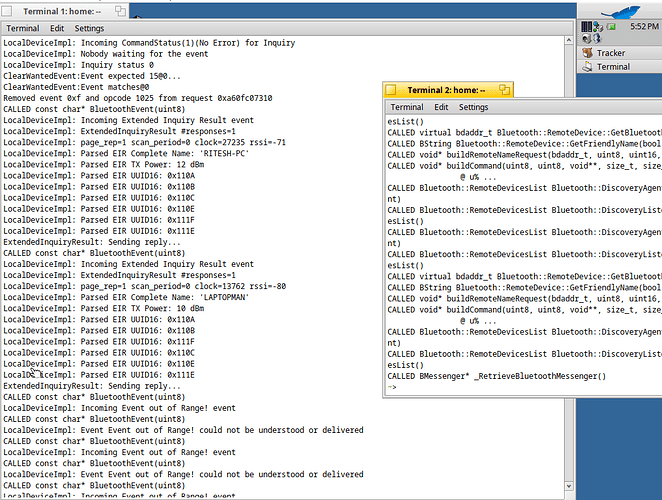This screenshot has width=662, height=500.
Task: Click Terminal 1 zoom button on tab
Action: click(120, 11)
